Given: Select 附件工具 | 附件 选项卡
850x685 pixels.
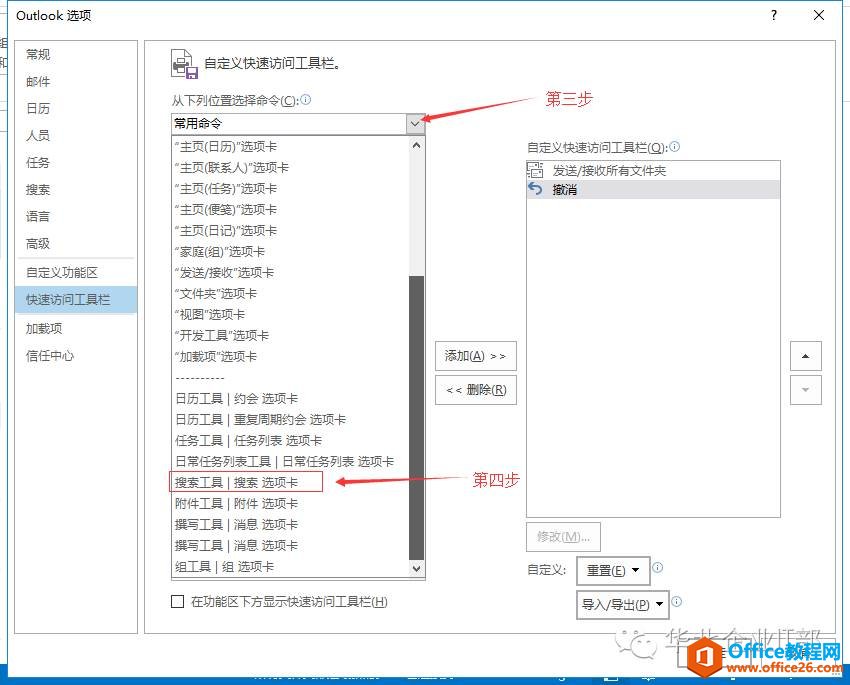Looking at the screenshot, I should tap(290, 503).
